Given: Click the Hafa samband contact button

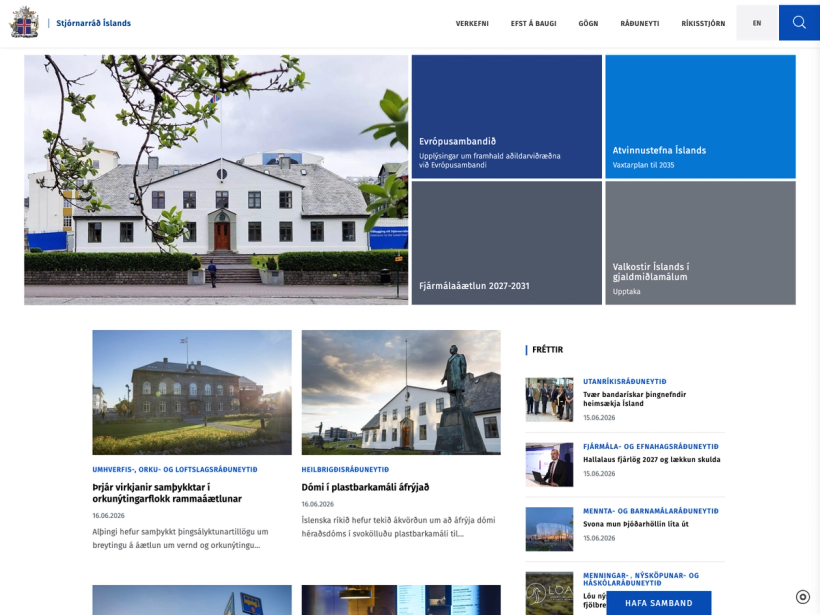Looking at the screenshot, I should click(x=658, y=603).
